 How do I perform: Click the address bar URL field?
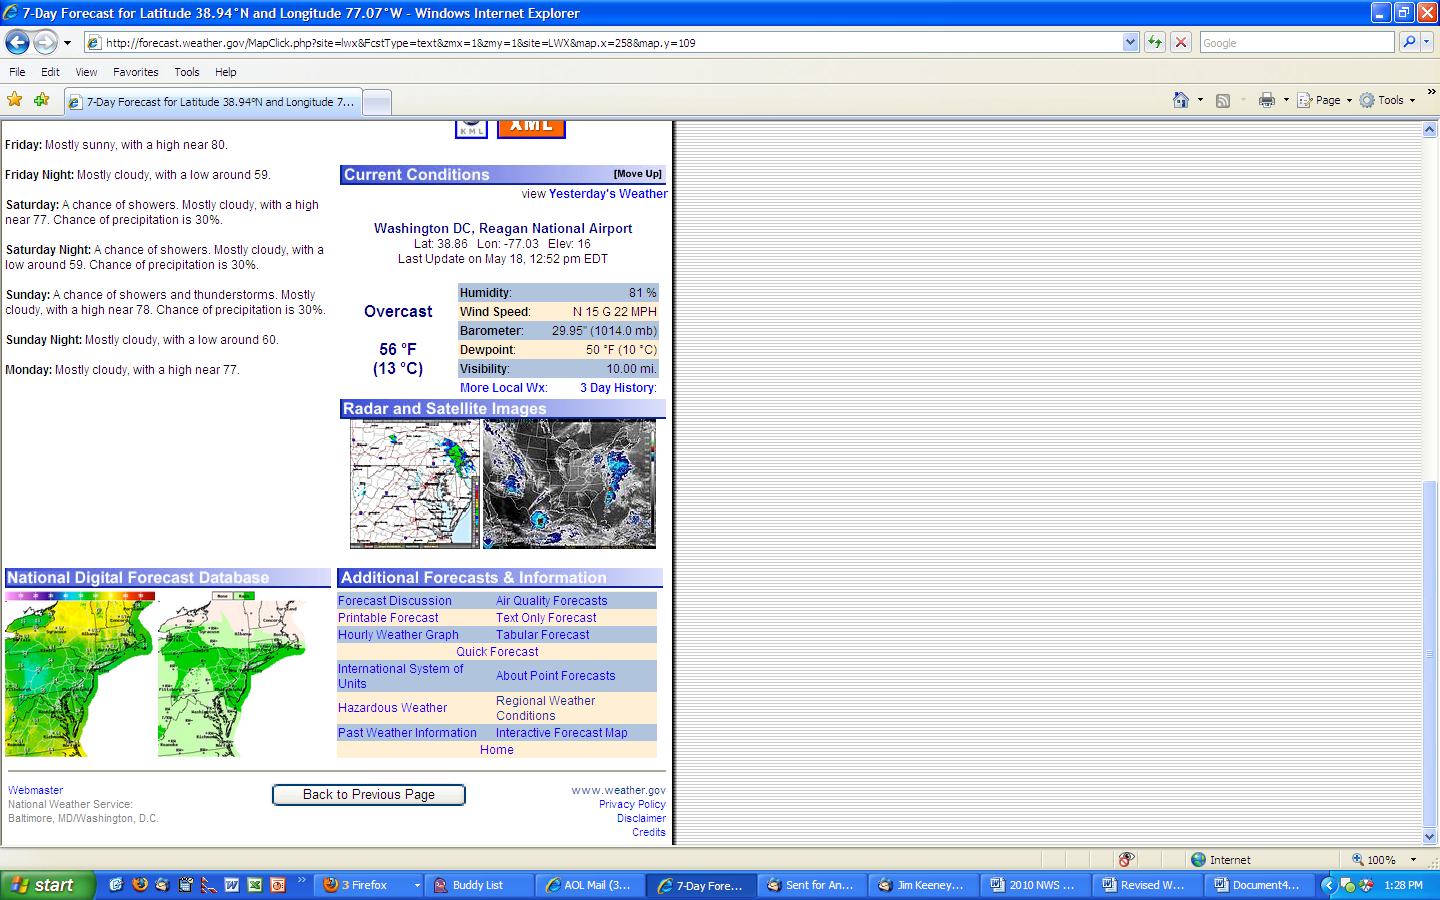(x=612, y=42)
